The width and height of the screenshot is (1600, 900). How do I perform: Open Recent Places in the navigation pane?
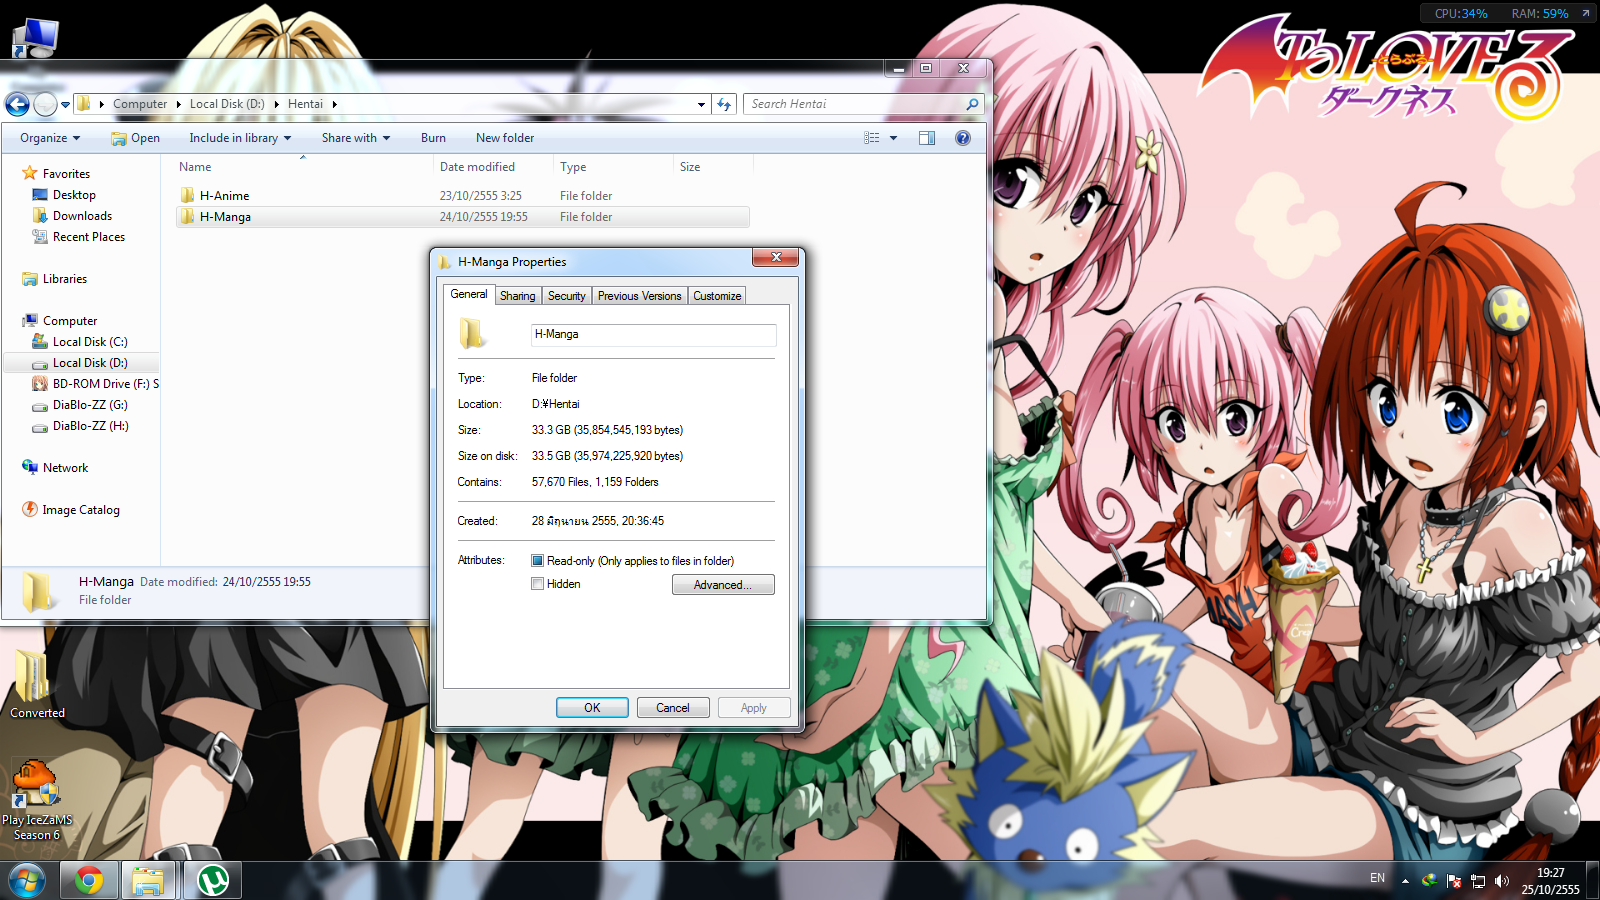[x=89, y=237]
